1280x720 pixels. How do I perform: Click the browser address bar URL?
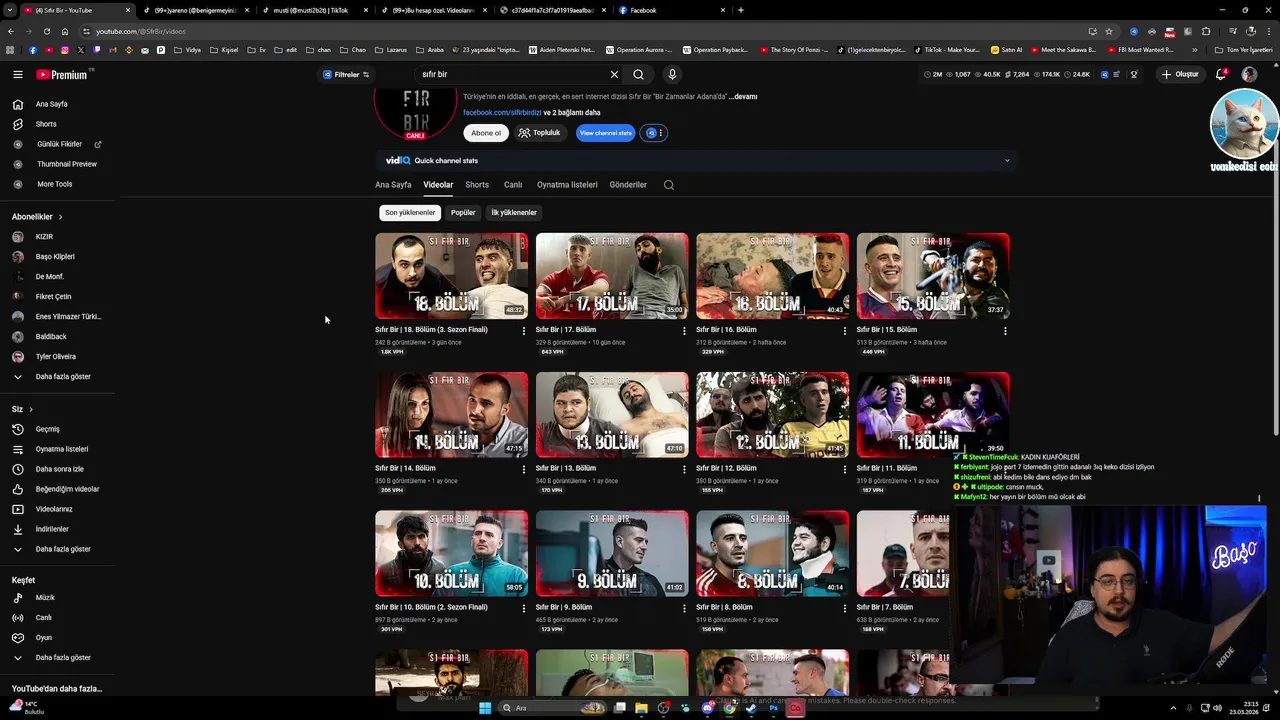(142, 31)
